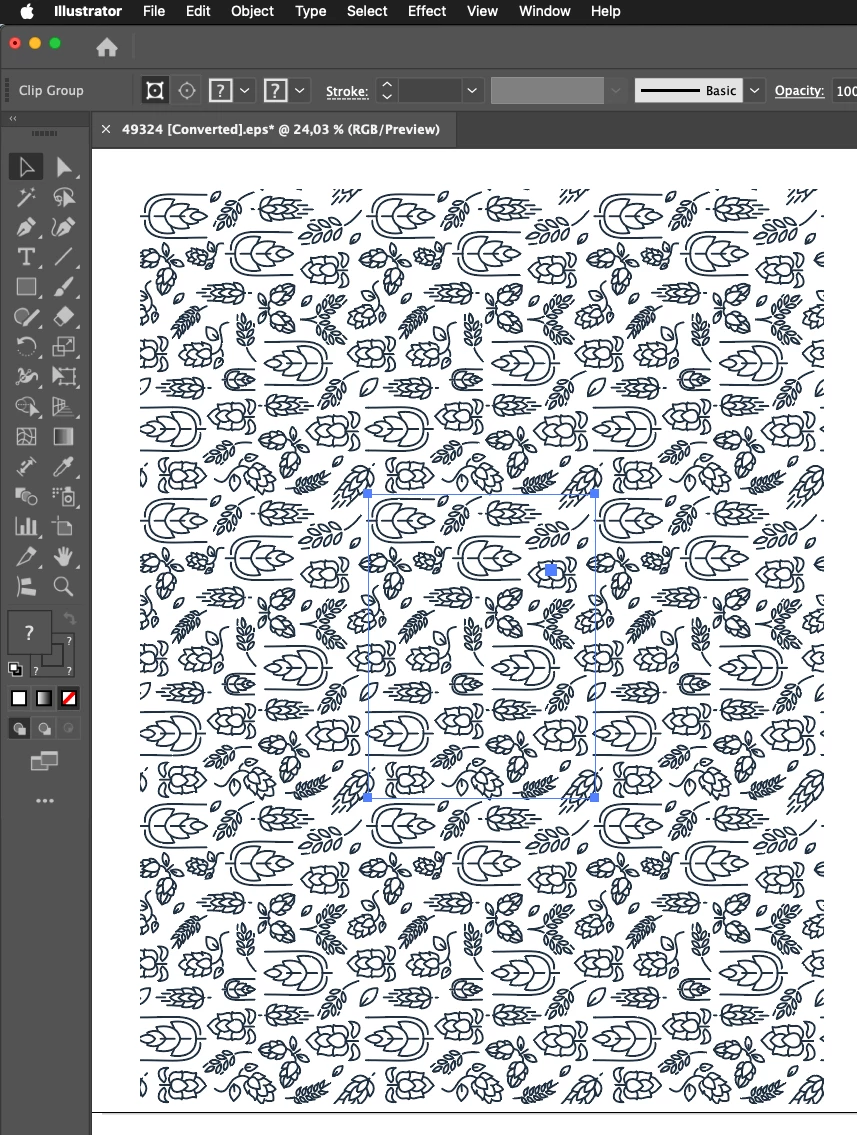Viewport: 857px width, 1135px height.
Task: Choose the Lasso tool
Action: click(x=64, y=197)
